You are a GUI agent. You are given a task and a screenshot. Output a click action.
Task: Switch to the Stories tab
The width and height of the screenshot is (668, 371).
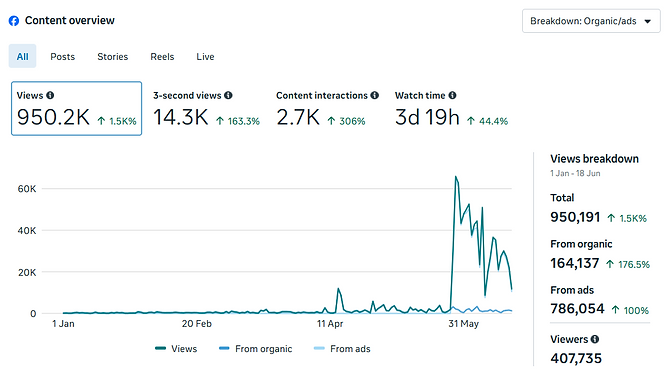[x=112, y=56]
